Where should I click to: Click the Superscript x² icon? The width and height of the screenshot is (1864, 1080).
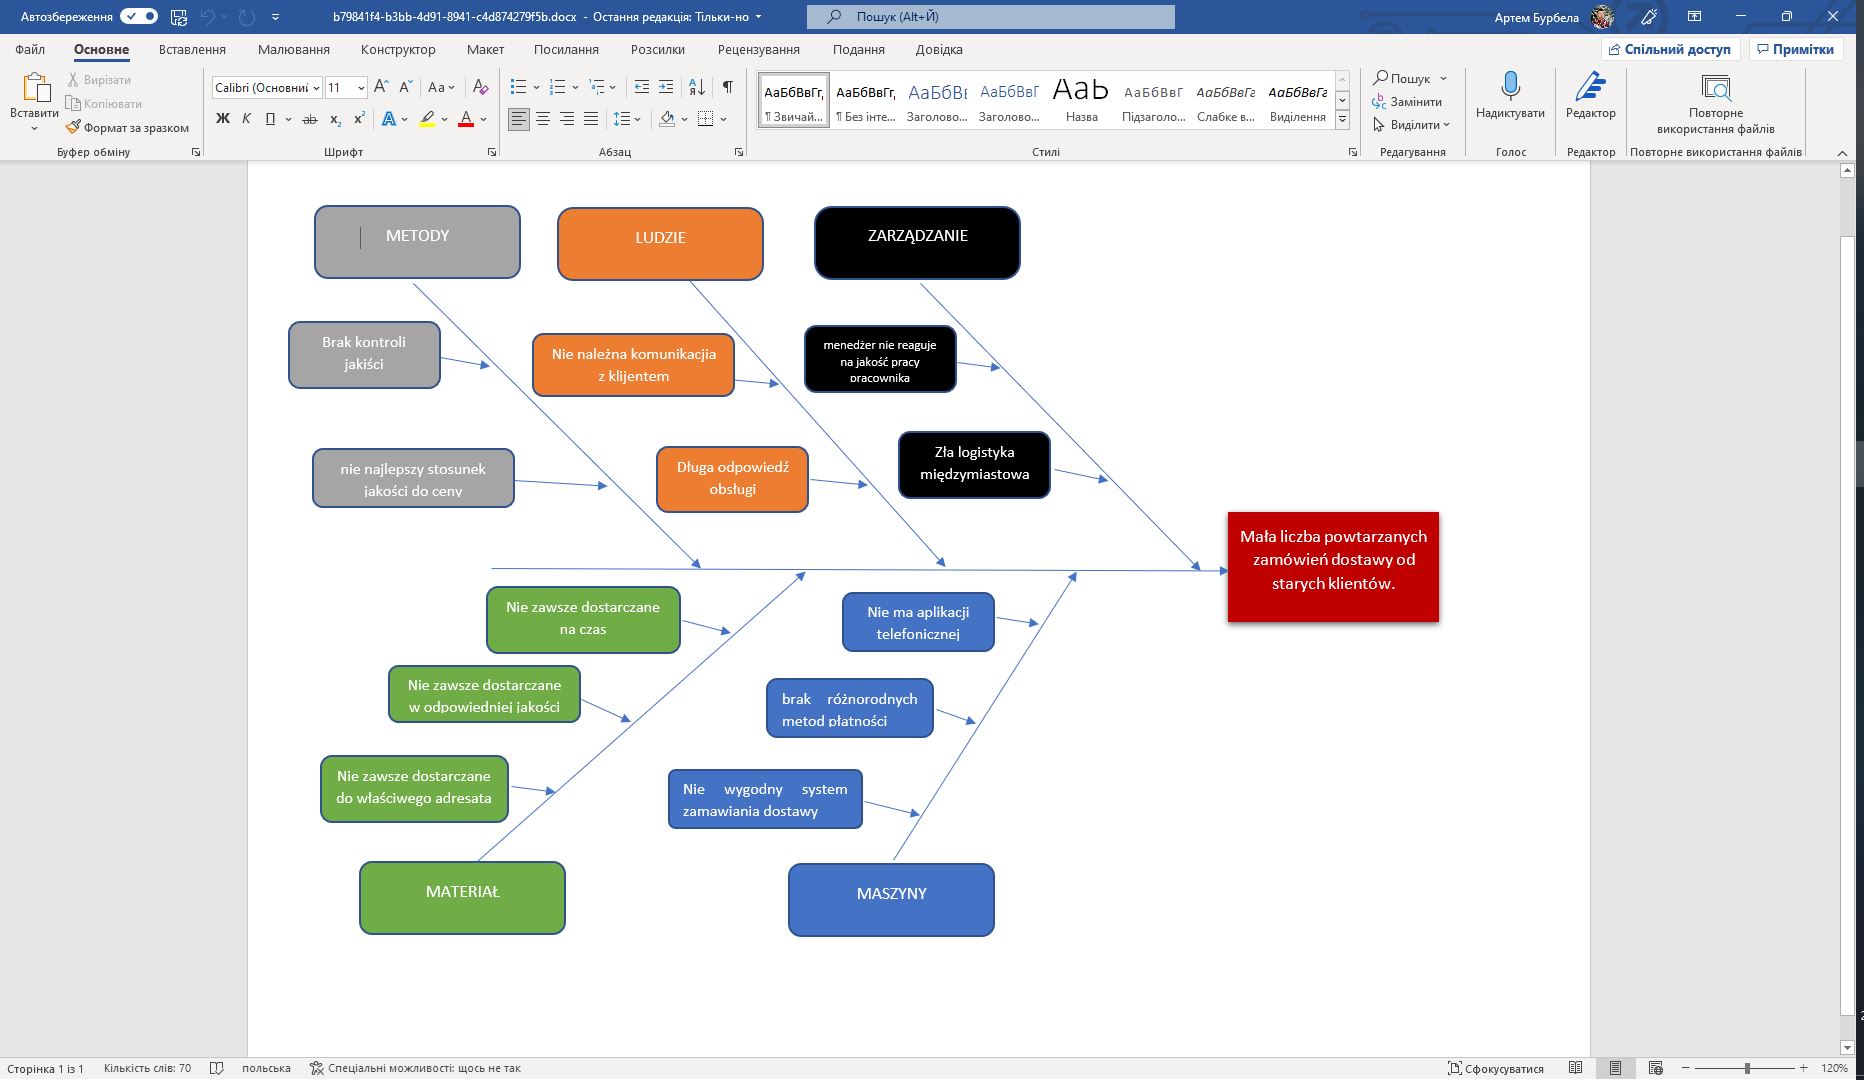[x=359, y=119]
